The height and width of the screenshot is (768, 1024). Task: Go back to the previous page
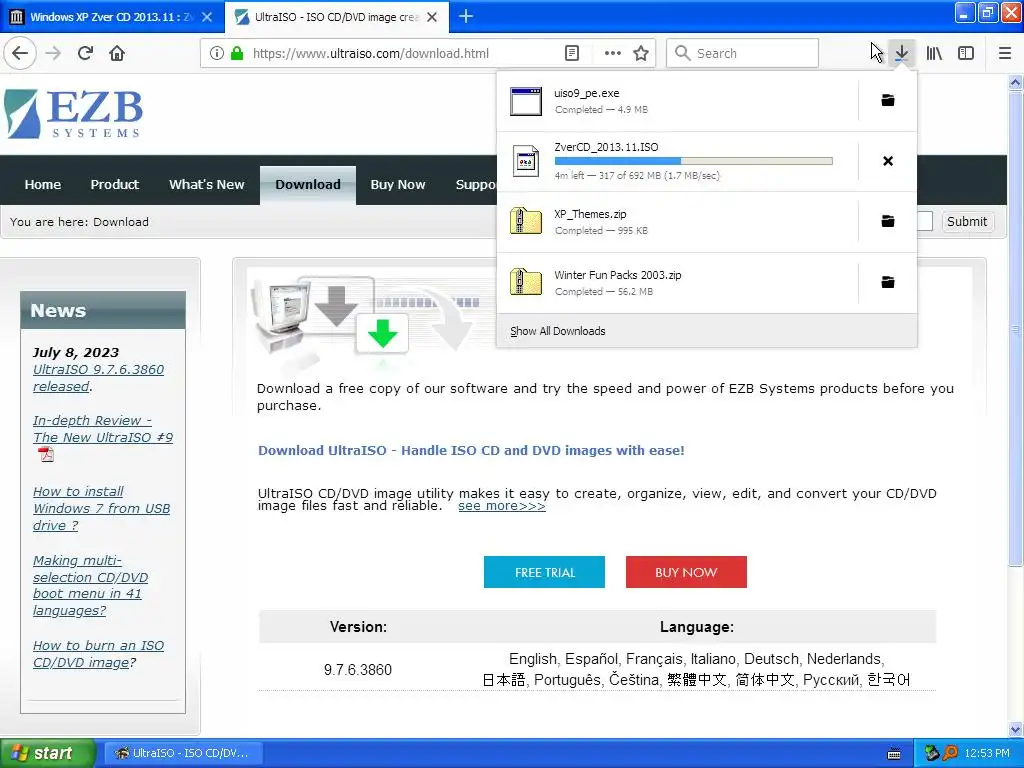[20, 53]
